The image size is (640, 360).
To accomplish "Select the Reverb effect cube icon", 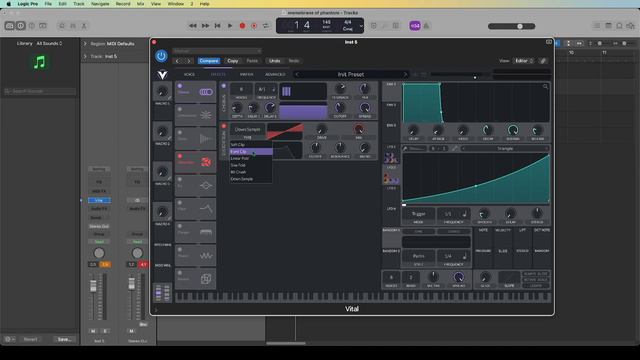I will (206, 279).
